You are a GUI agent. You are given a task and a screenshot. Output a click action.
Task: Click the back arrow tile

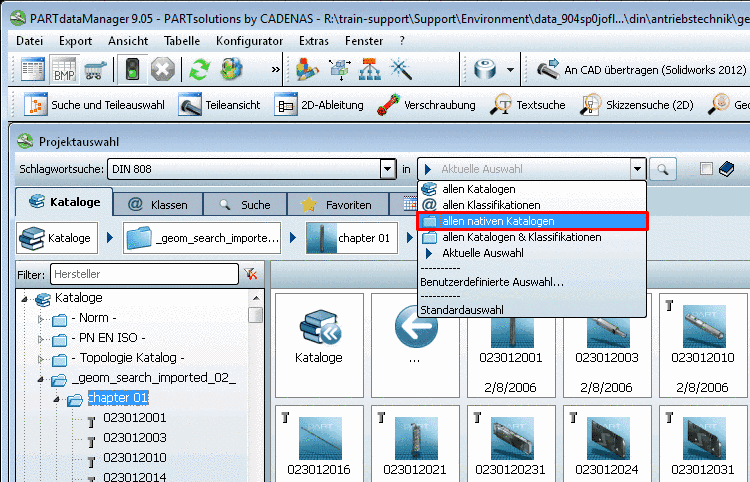415,345
